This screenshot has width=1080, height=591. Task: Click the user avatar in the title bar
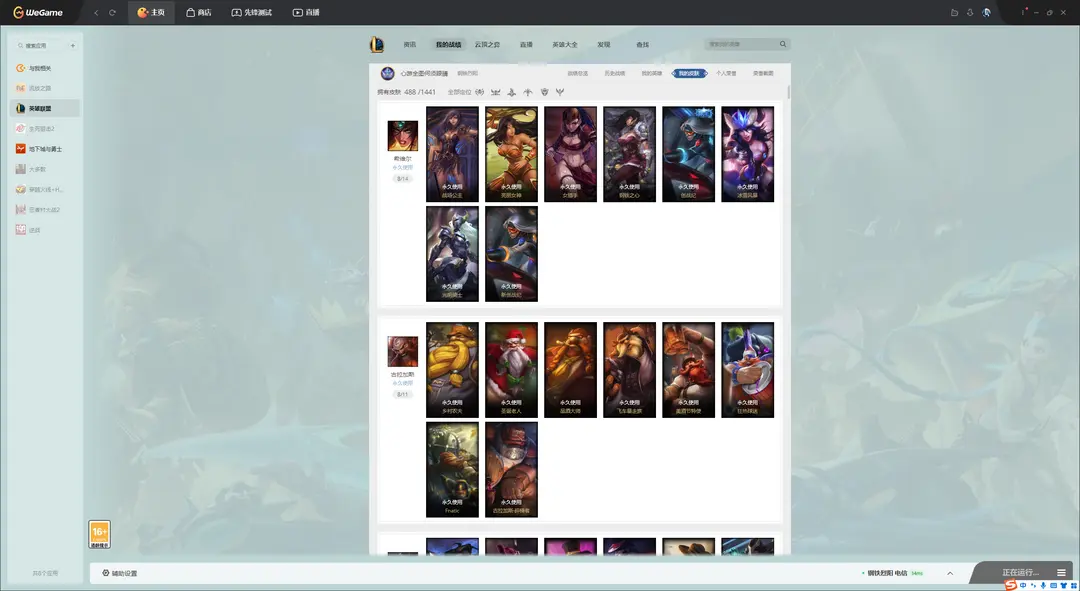pyautogui.click(x=986, y=12)
